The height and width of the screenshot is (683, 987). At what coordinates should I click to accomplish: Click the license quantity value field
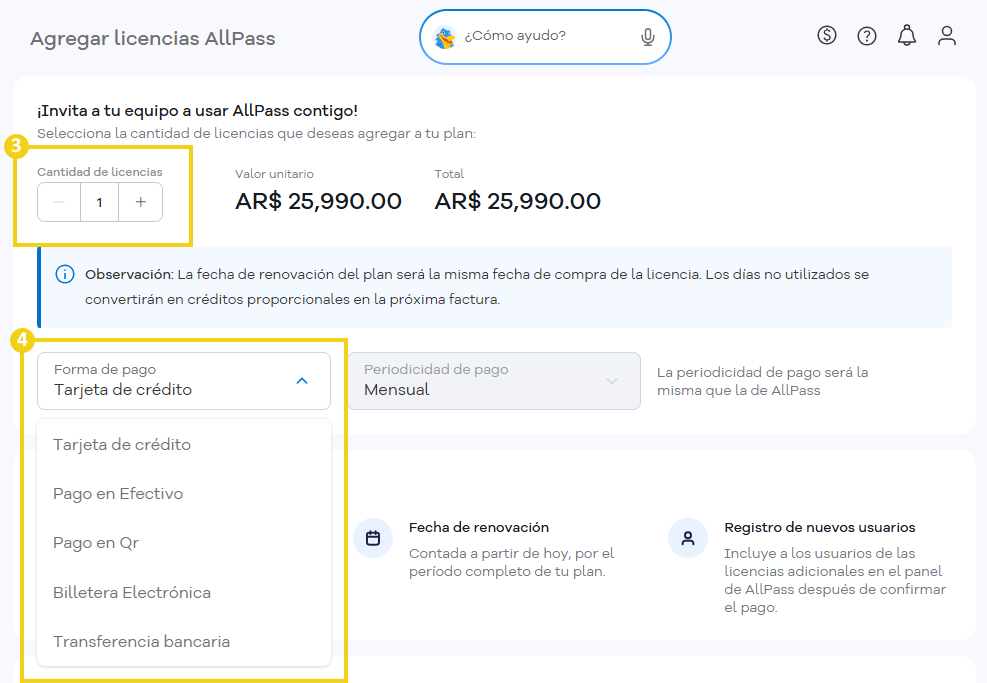pos(99,202)
